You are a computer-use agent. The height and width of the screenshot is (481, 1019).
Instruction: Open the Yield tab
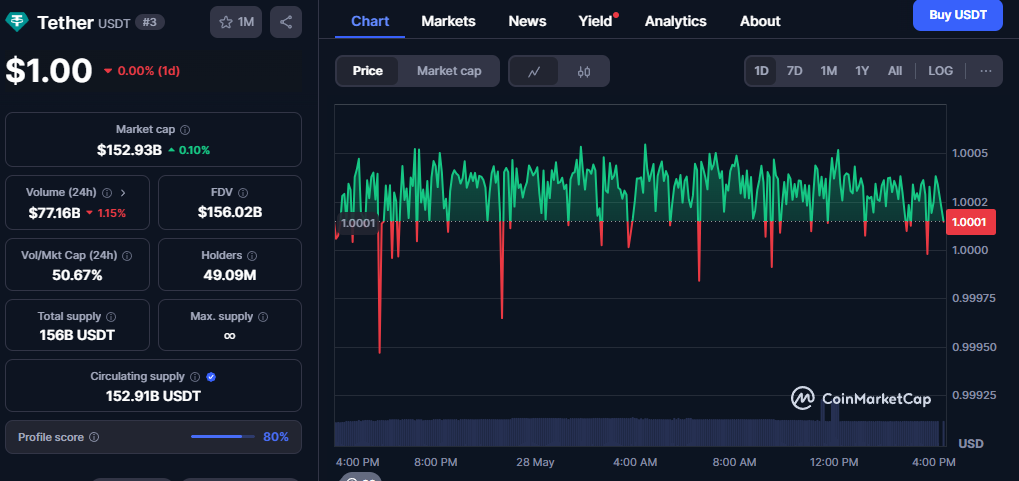596,21
